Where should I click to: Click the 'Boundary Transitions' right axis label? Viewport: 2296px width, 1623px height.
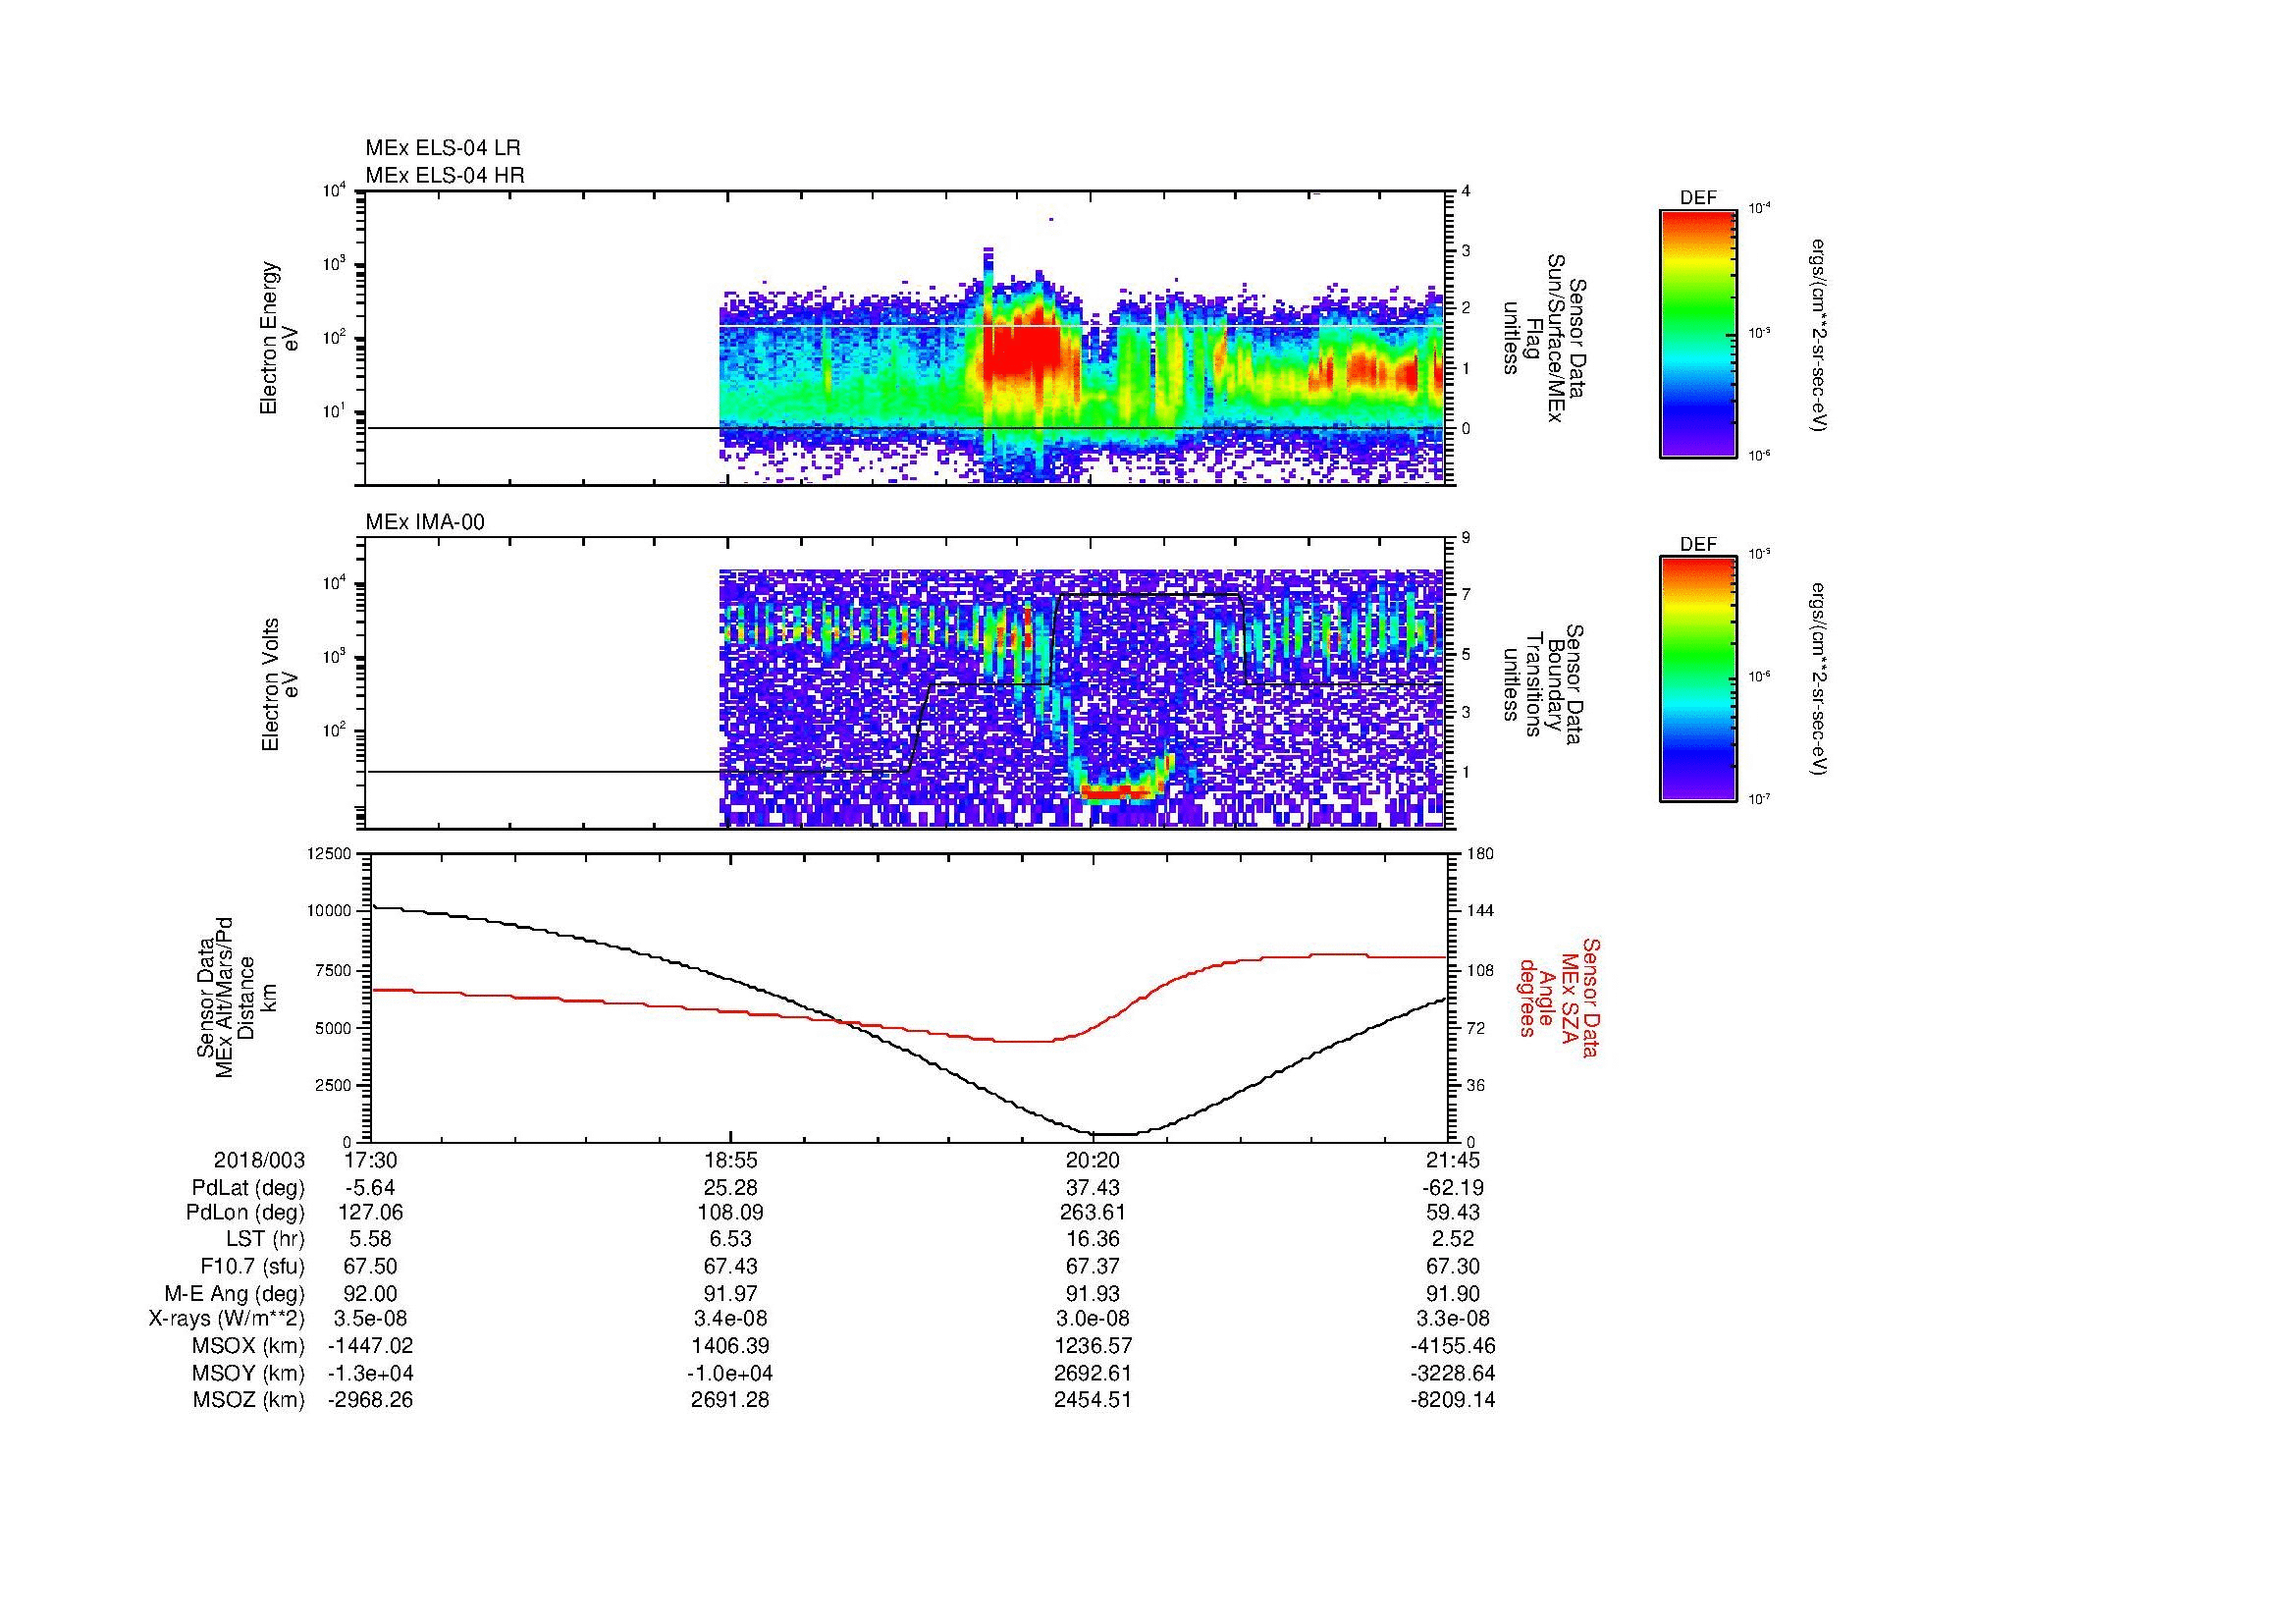pyautogui.click(x=1545, y=684)
